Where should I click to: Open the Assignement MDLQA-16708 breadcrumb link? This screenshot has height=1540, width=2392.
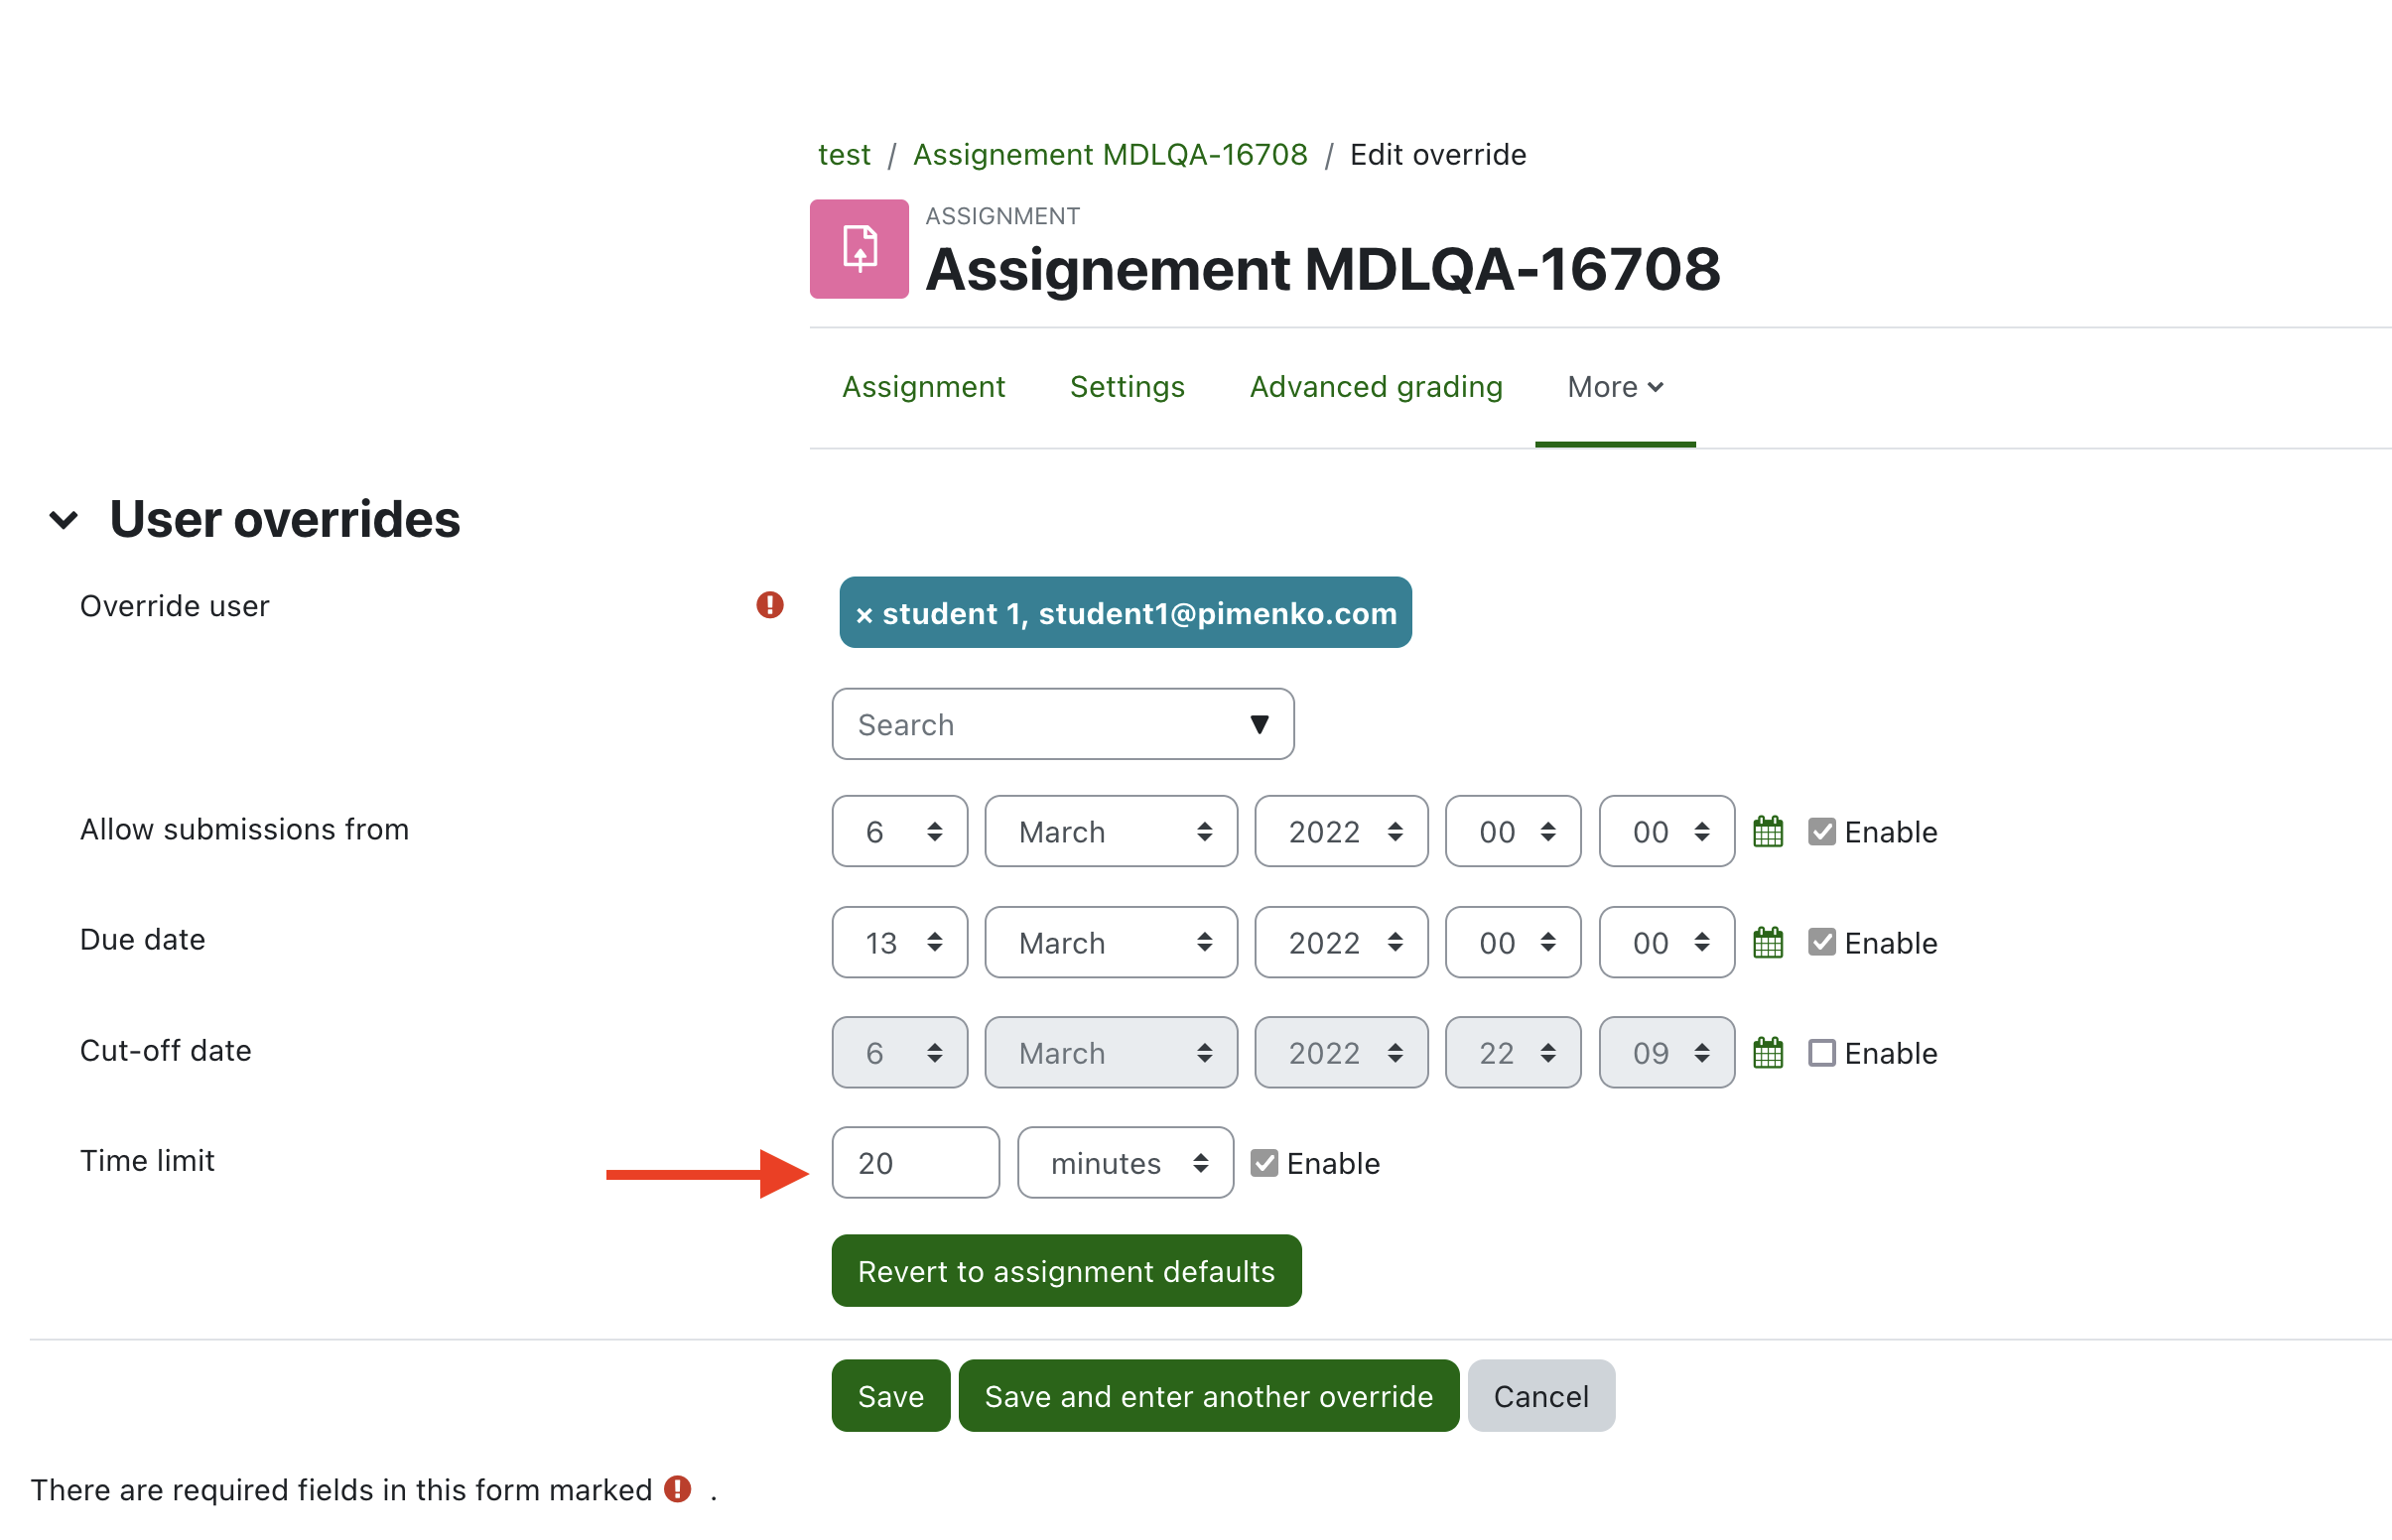(x=1110, y=155)
